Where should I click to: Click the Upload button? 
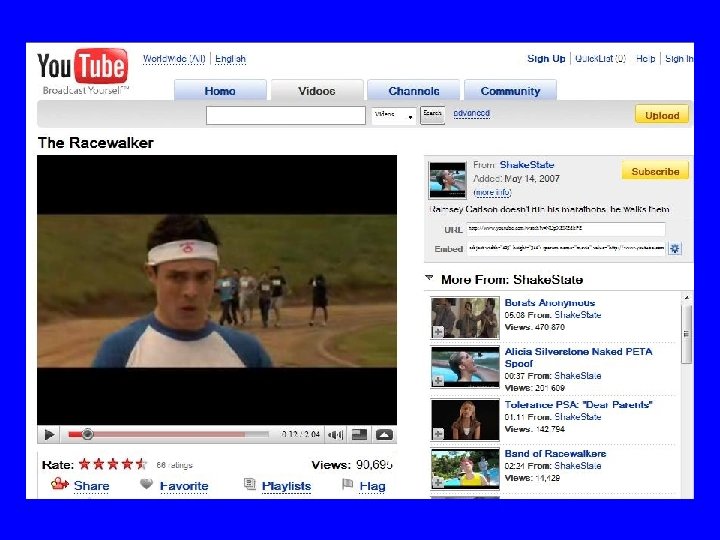(662, 115)
